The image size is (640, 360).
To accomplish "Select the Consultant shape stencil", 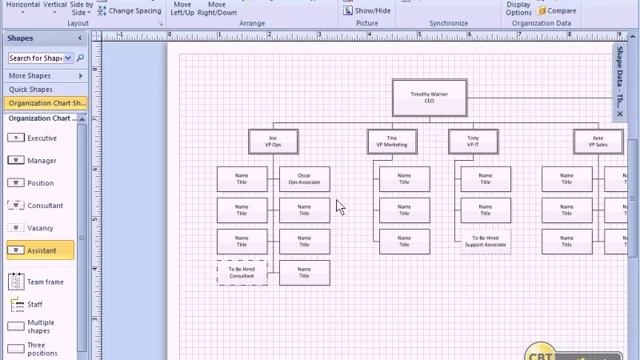I will click(35, 205).
